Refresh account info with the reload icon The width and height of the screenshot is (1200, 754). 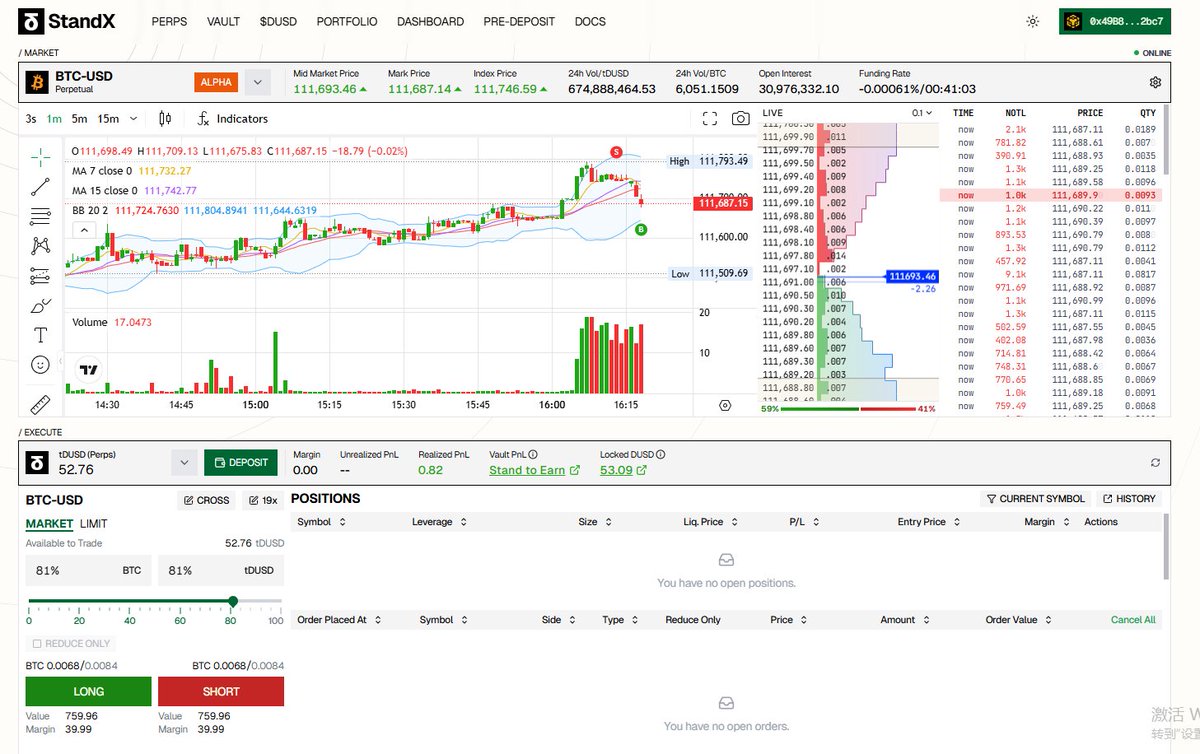tap(1155, 463)
